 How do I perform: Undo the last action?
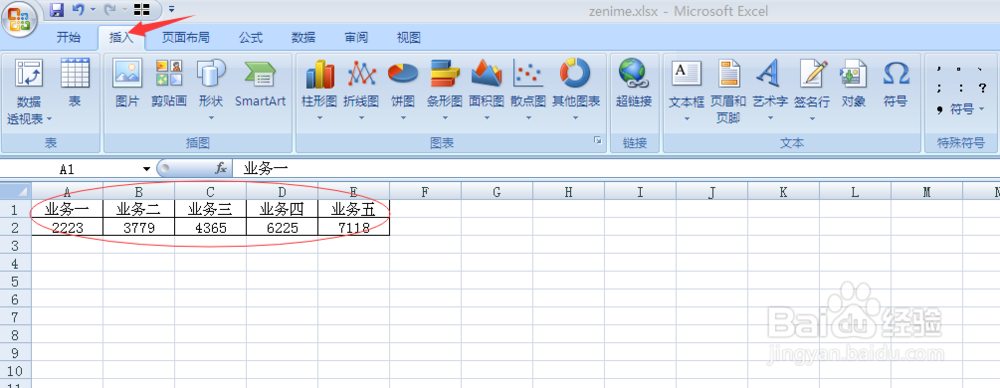78,10
